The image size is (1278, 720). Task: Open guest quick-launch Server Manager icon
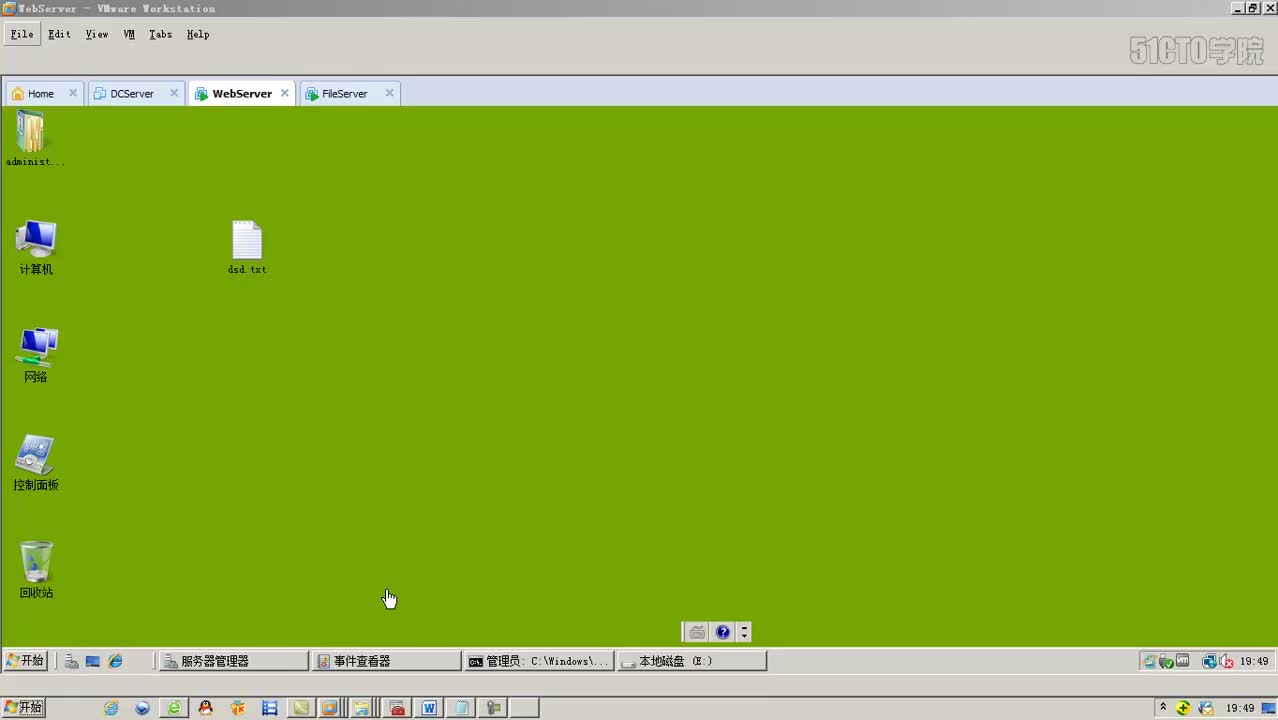click(72, 661)
